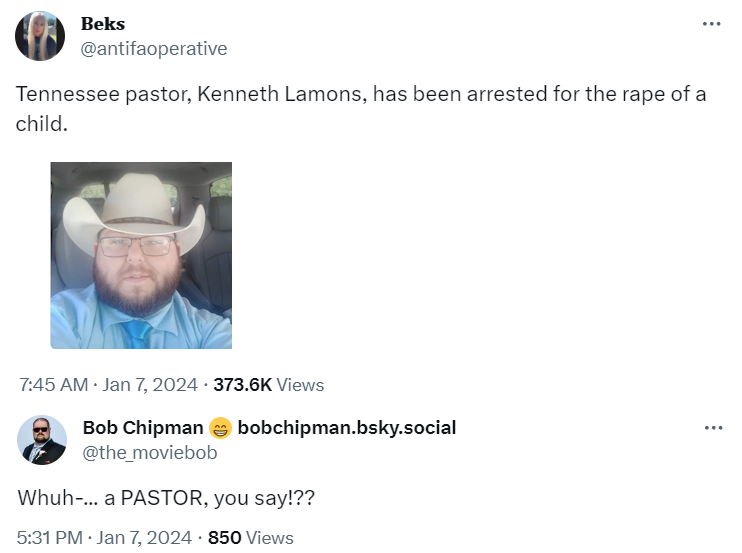Open more options on Beks's tweet

tap(711, 24)
